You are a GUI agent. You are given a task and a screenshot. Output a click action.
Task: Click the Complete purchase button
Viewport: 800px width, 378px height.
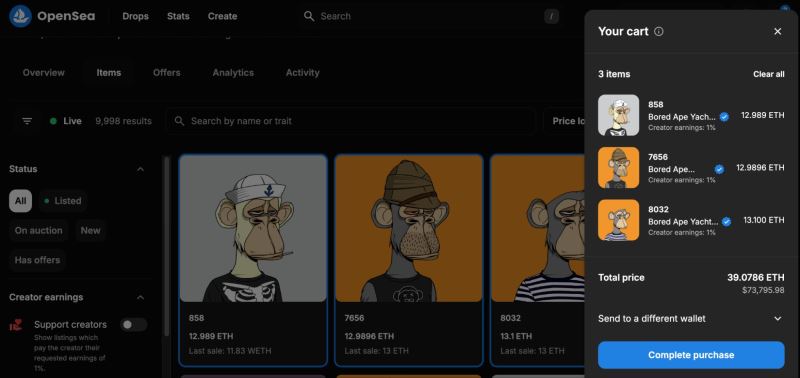(x=691, y=355)
